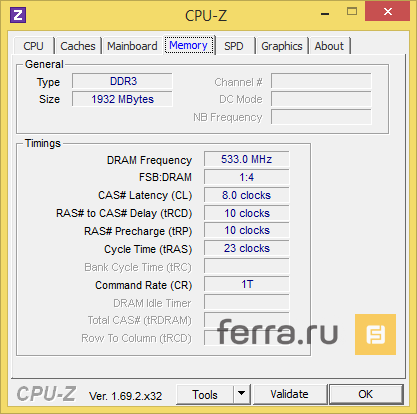The width and height of the screenshot is (417, 414).
Task: Click the tRCD 10 clocks value field
Action: (247, 213)
